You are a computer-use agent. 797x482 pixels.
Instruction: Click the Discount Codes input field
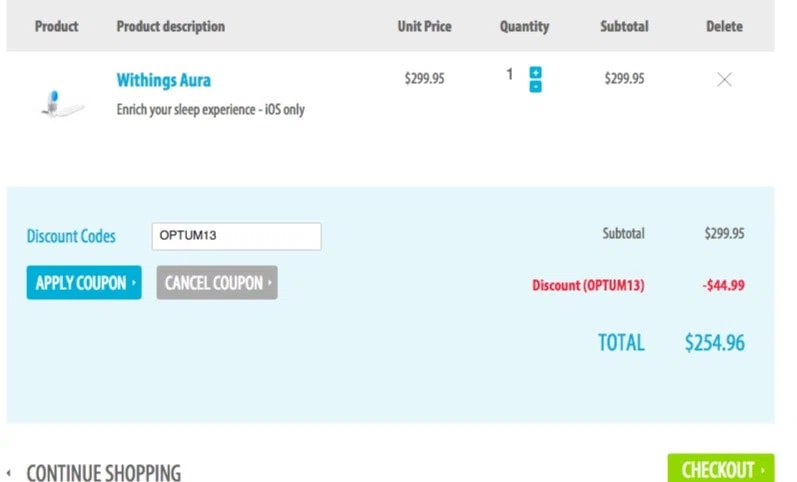tap(236, 236)
